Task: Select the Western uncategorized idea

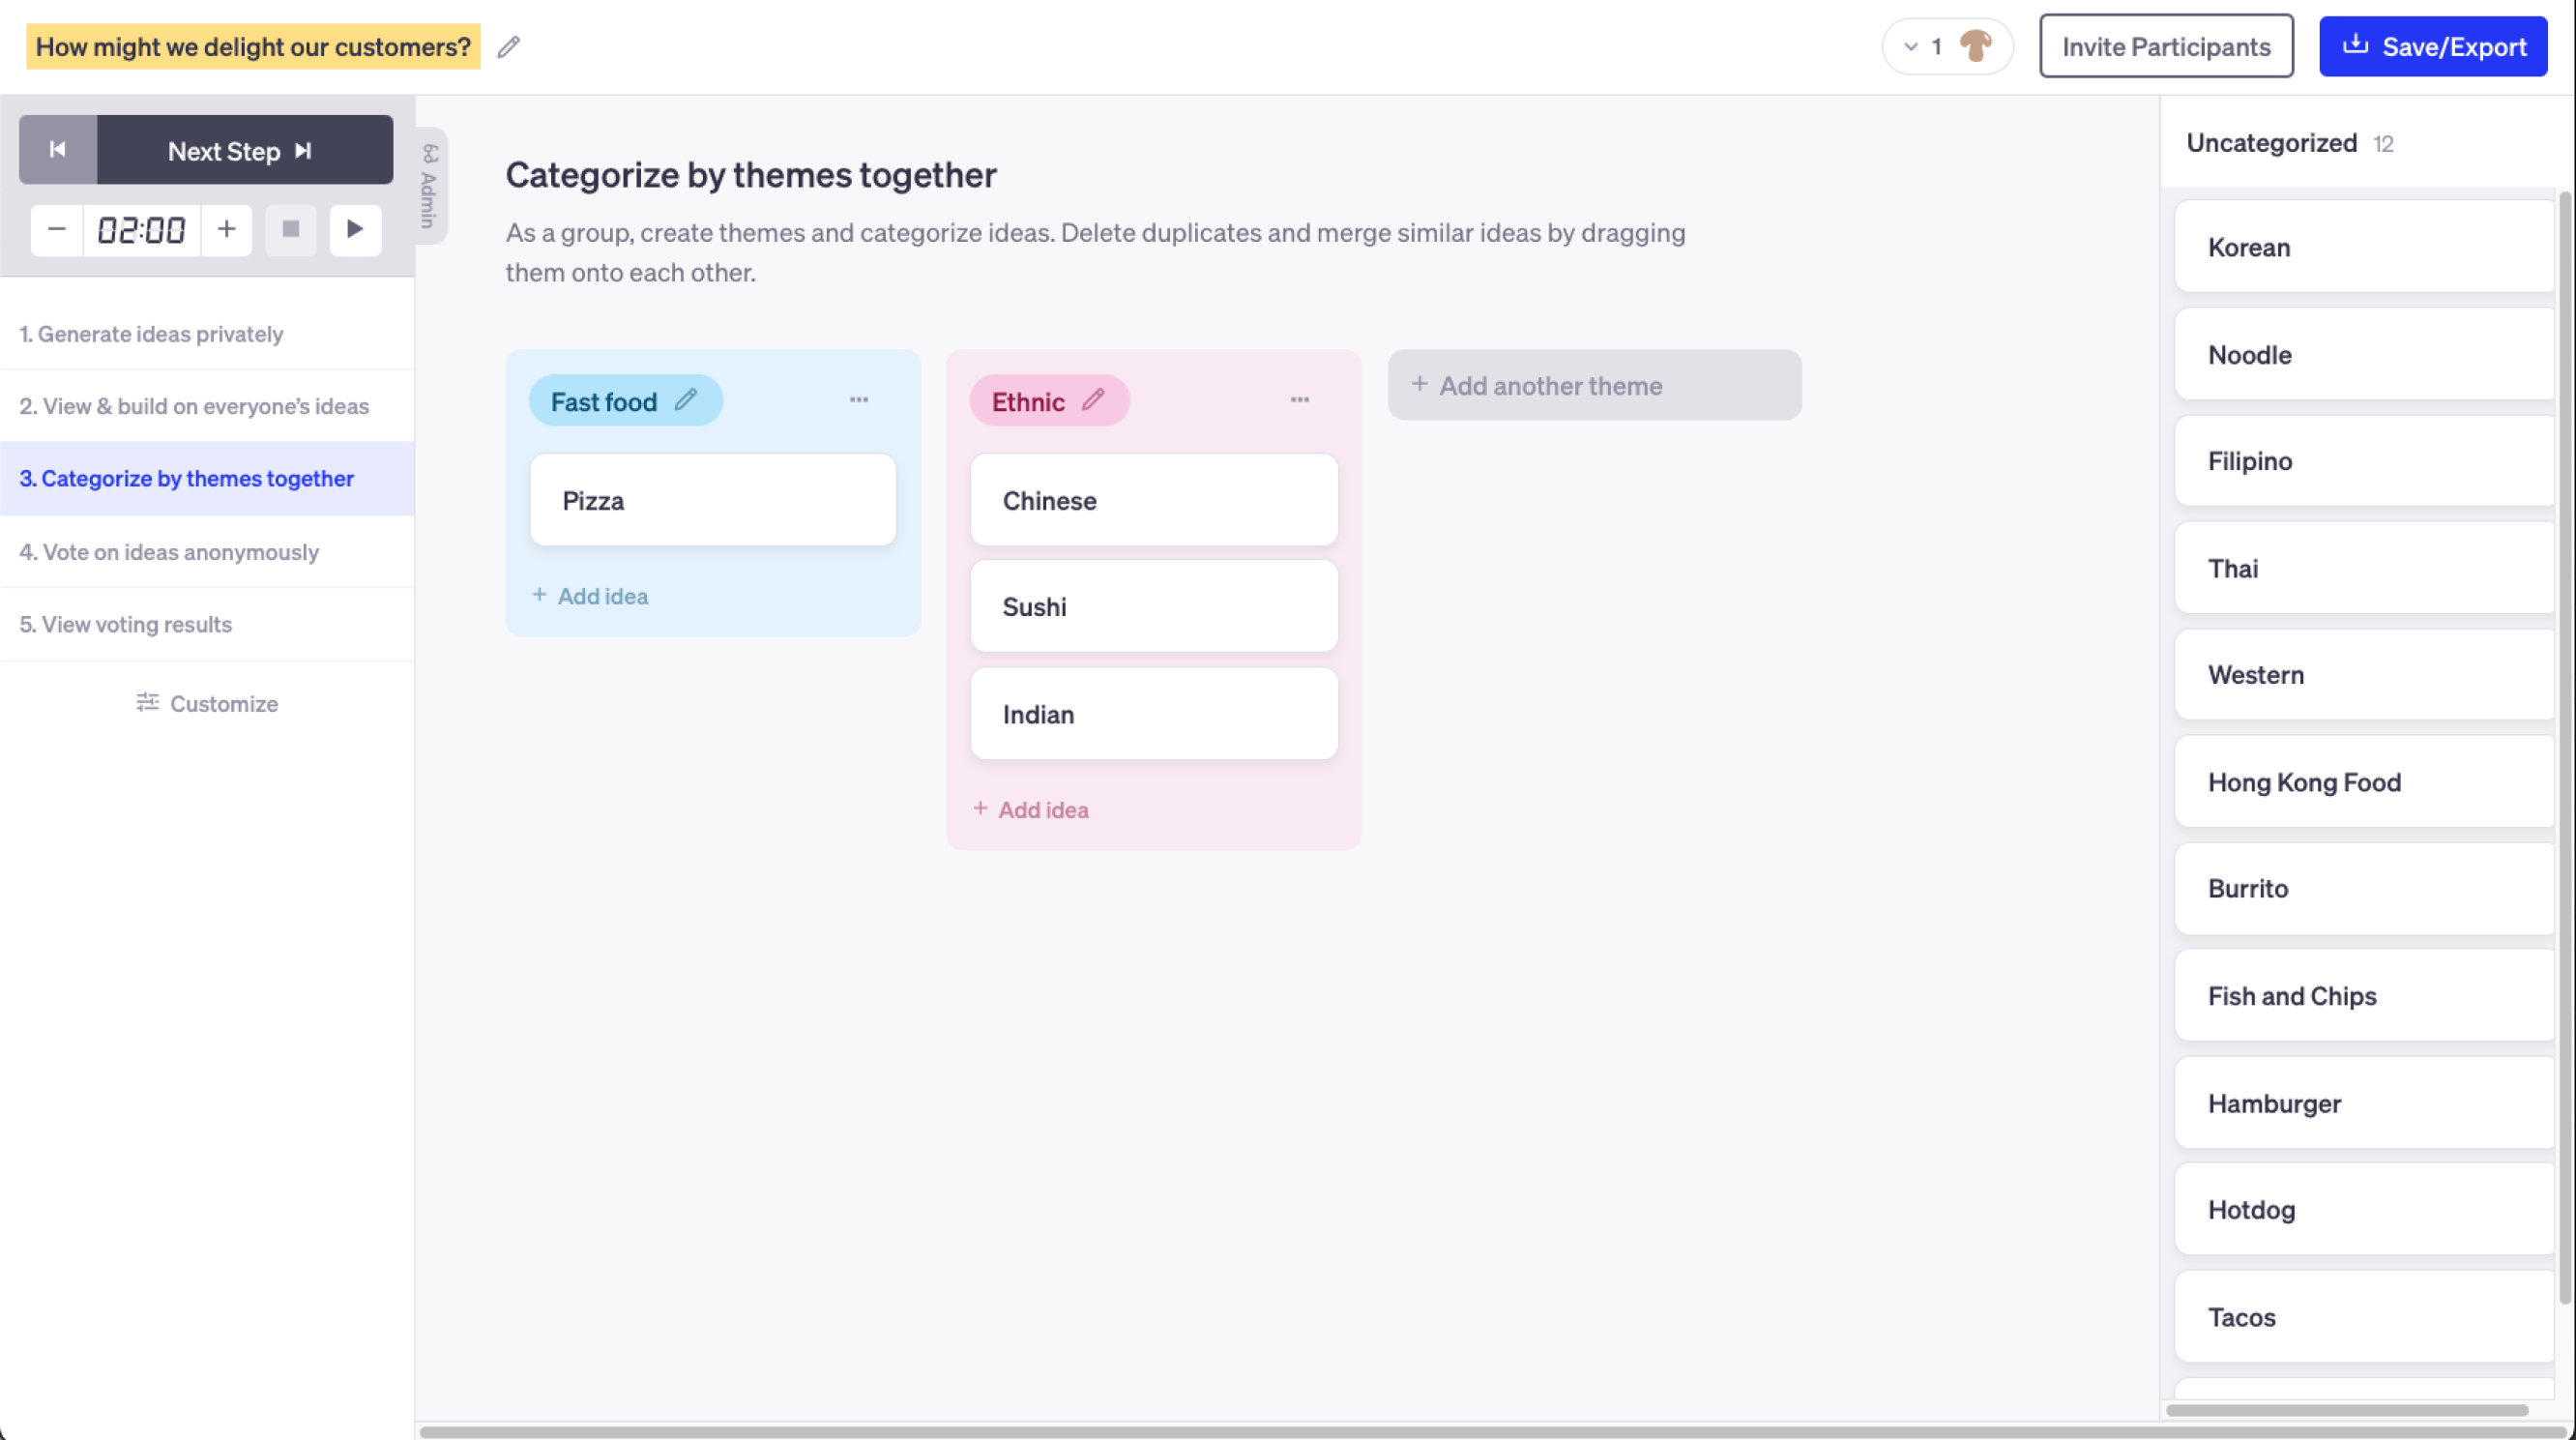Action: (x=2365, y=674)
